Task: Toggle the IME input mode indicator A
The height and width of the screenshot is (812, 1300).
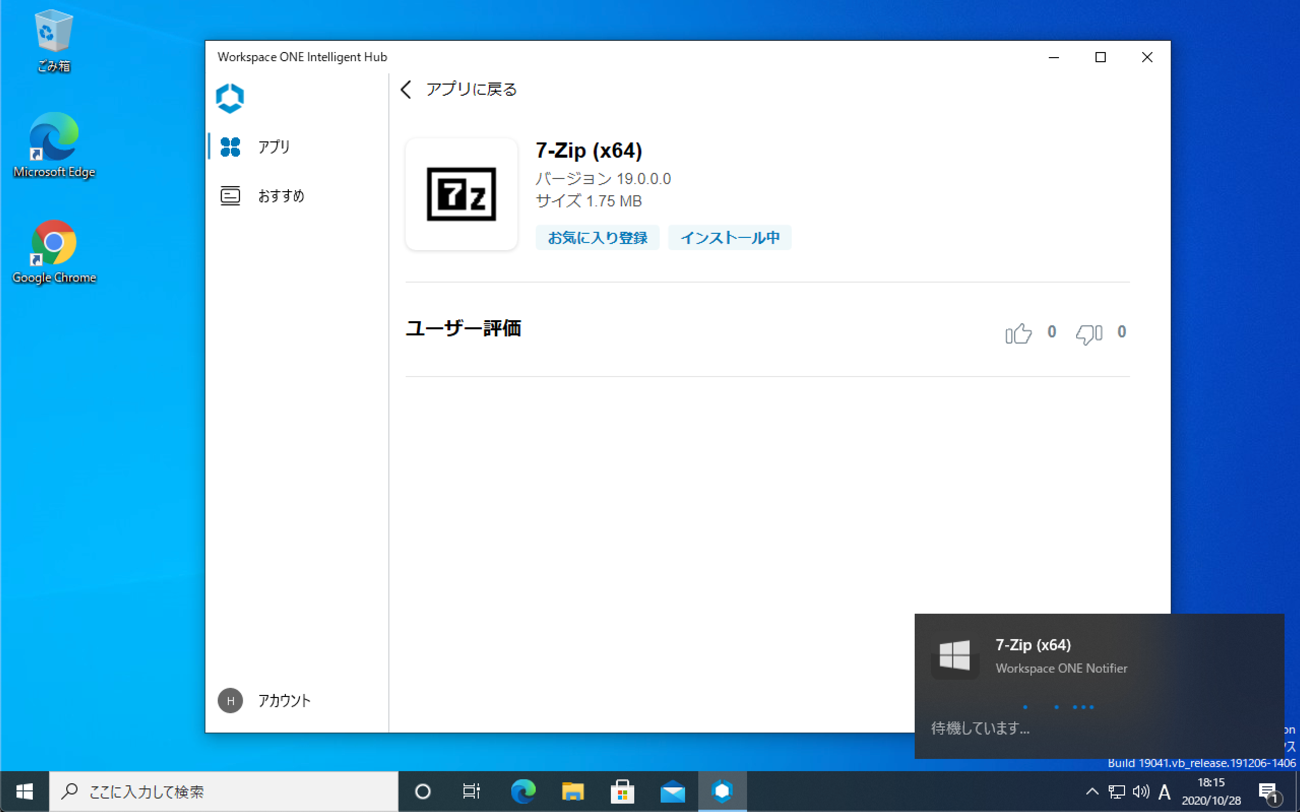Action: [x=1164, y=792]
